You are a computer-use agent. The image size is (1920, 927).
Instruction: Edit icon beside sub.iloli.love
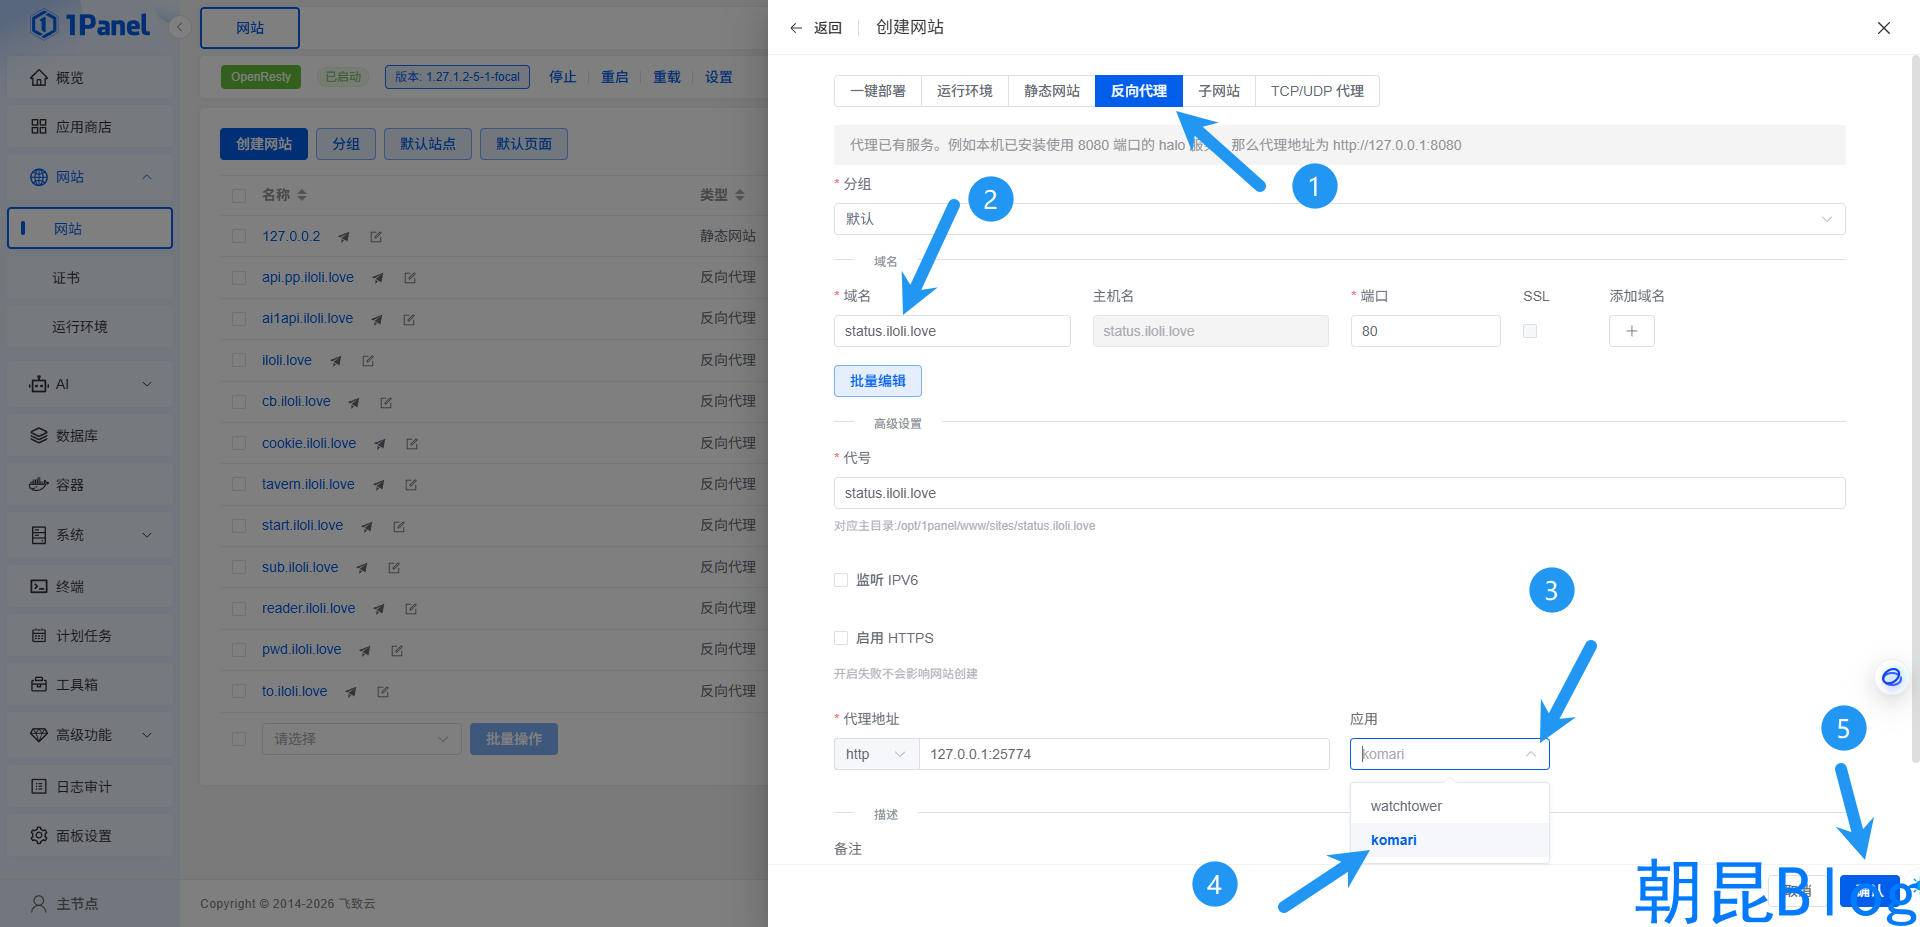coord(394,568)
